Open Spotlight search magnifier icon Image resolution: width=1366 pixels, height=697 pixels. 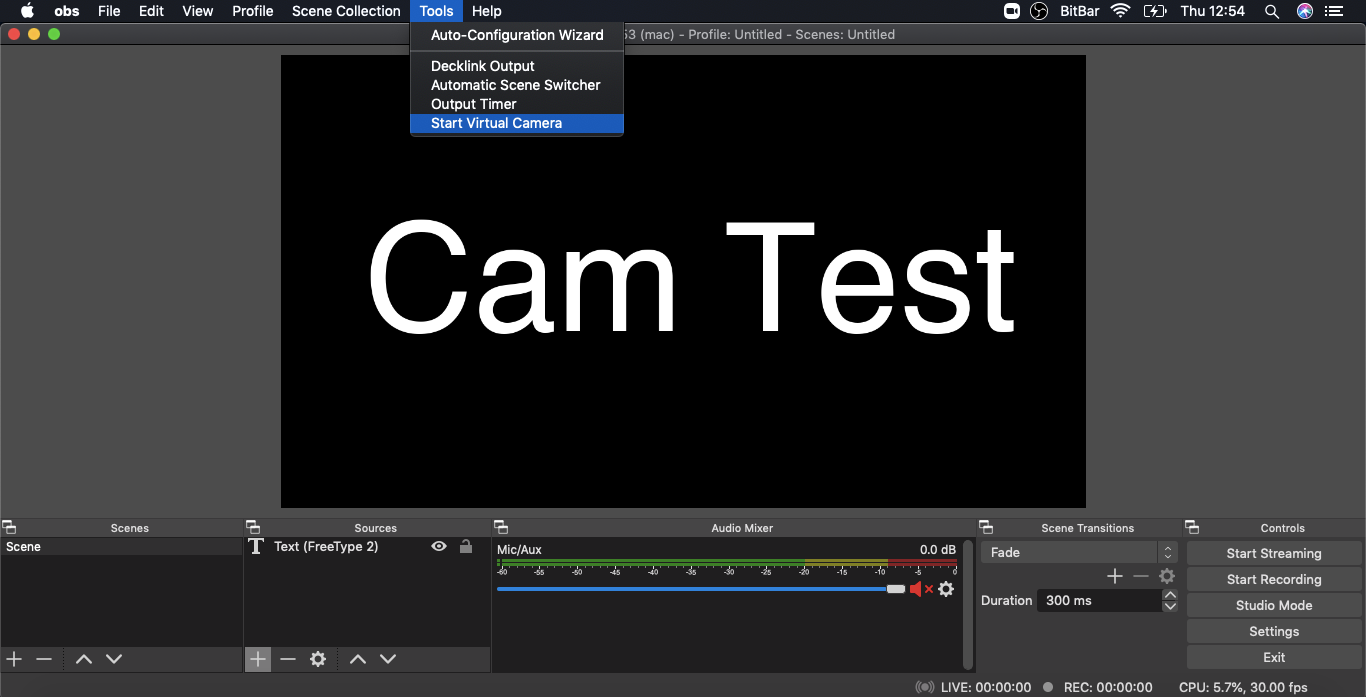coord(1272,11)
